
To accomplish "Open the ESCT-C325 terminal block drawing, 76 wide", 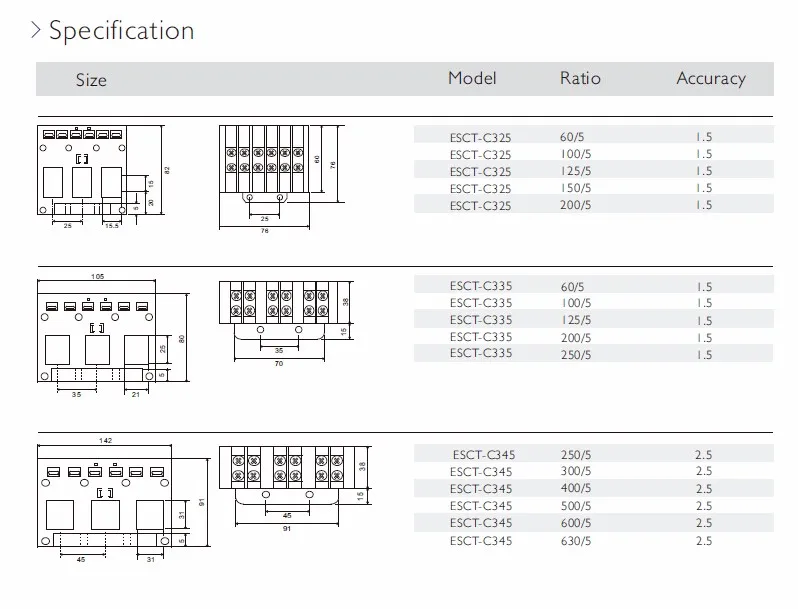I will pos(282,180).
